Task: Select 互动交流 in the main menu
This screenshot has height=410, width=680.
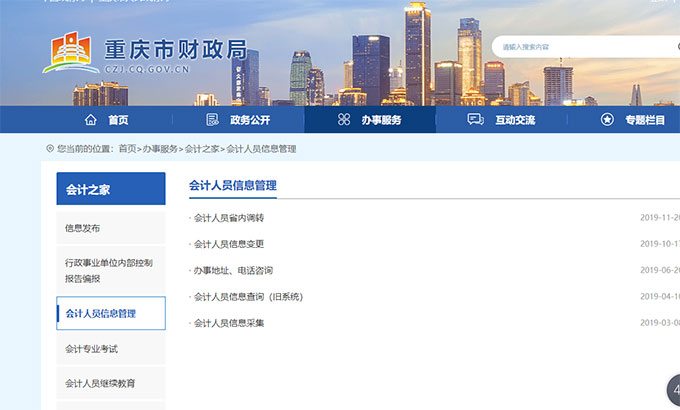Action: pos(515,120)
